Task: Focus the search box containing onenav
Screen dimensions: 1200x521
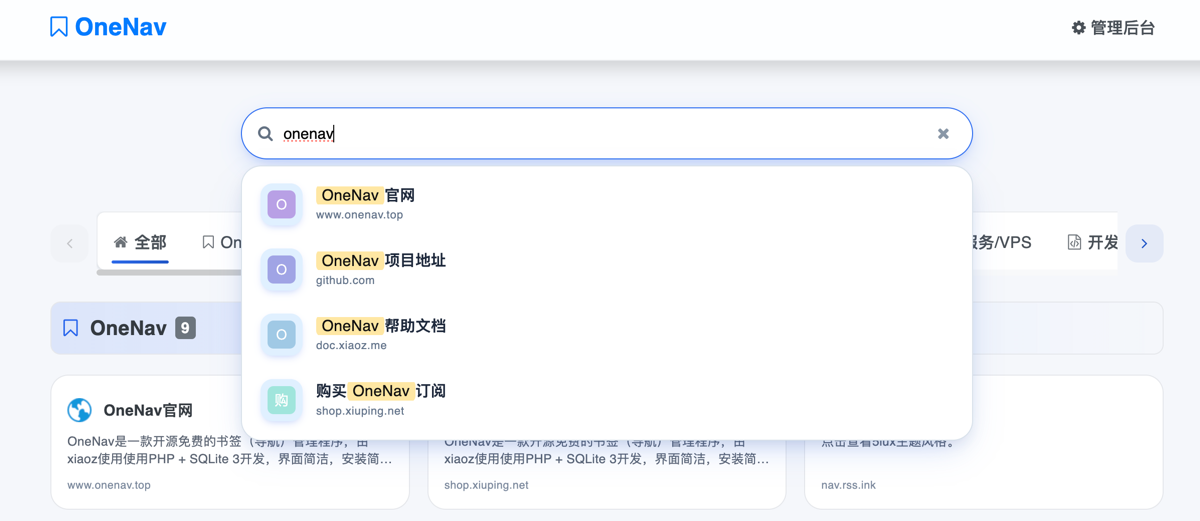Action: 606,133
